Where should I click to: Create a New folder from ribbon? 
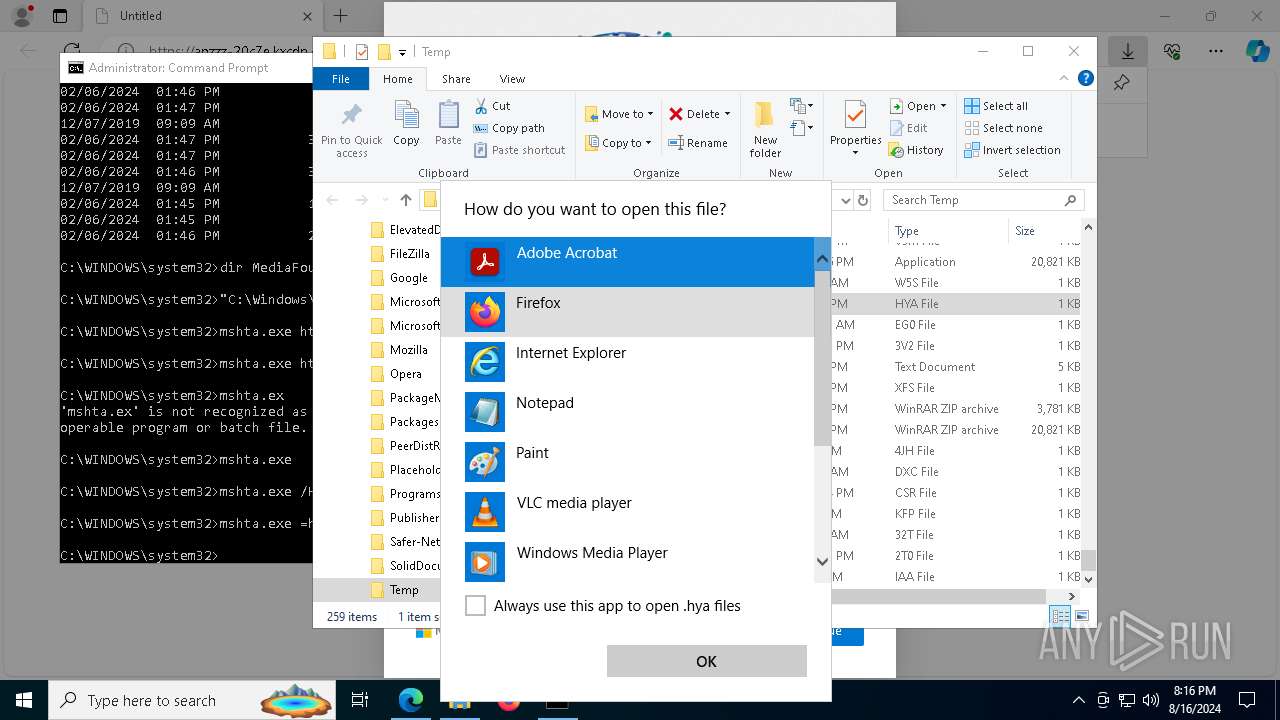point(765,129)
